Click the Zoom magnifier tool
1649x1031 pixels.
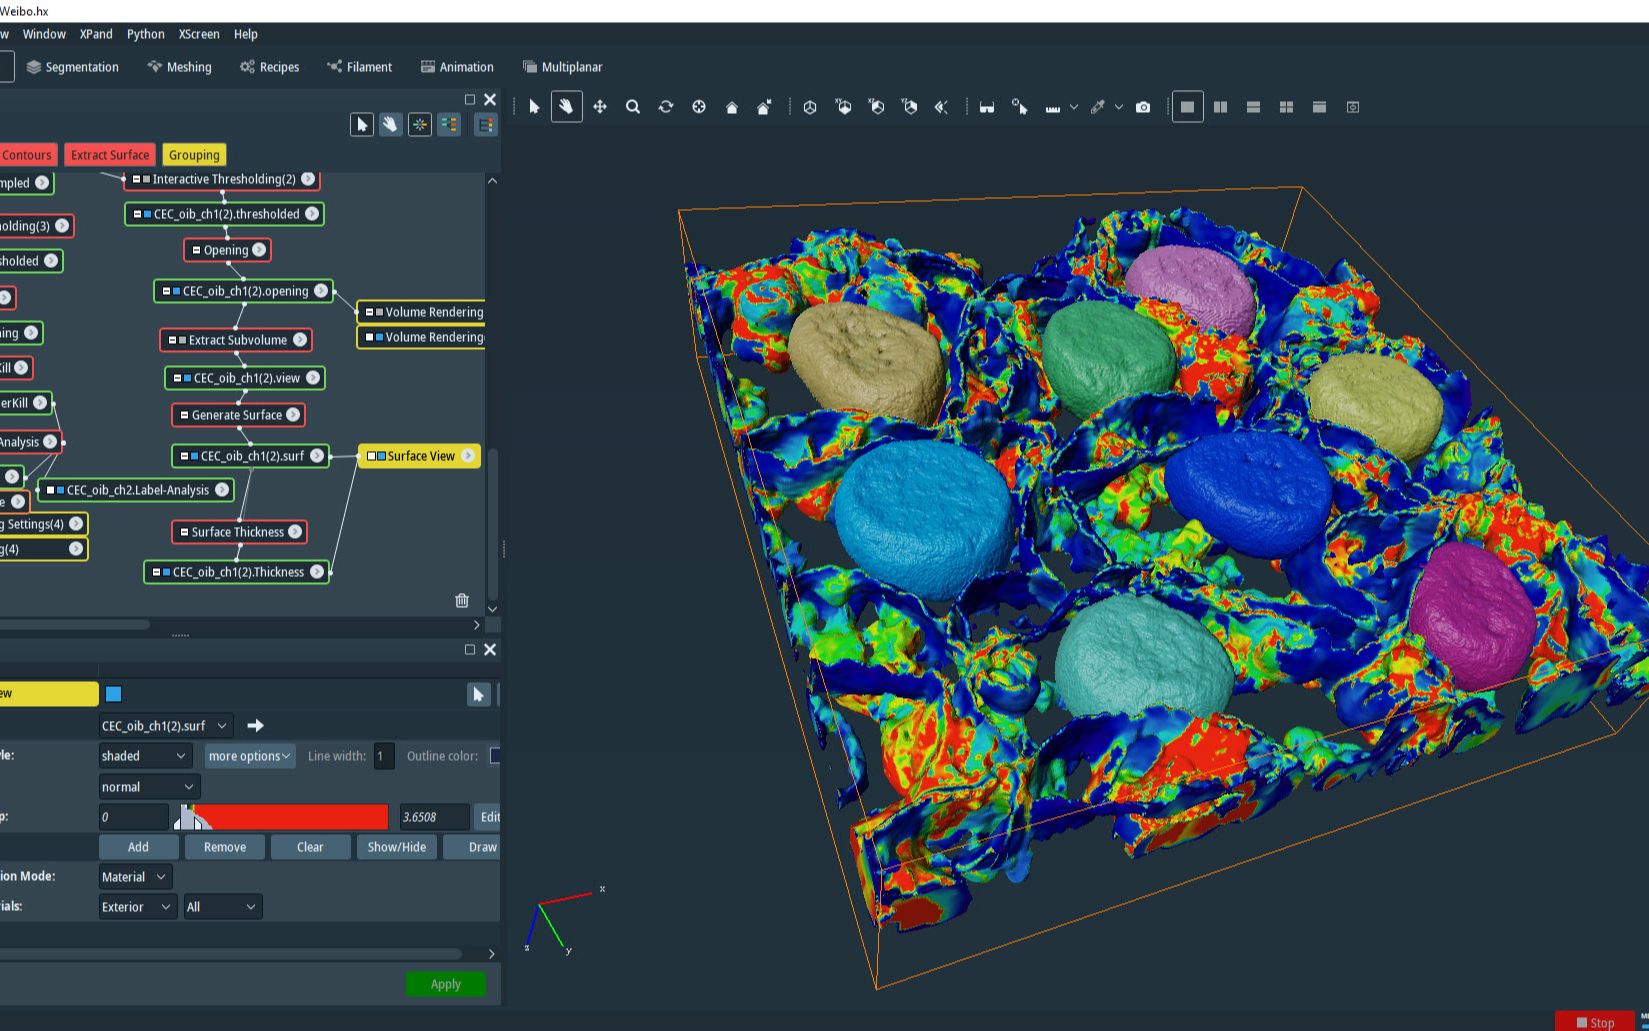click(633, 107)
